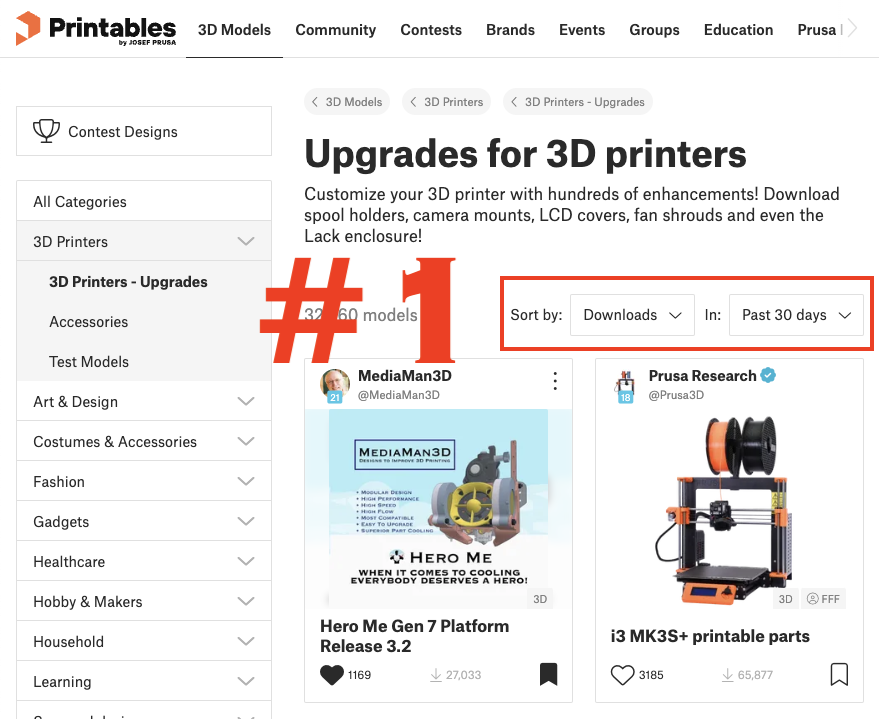The height and width of the screenshot is (719, 879).
Task: Click the 3D badge on i3 MK3S+ card
Action: point(785,599)
